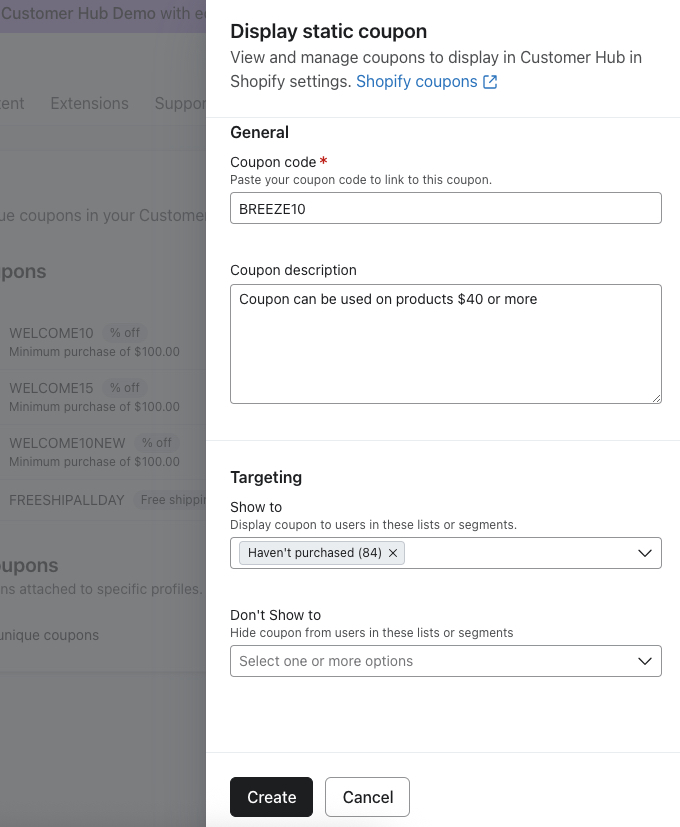Remove the Haven't purchased segment tag
The width and height of the screenshot is (680, 827).
[x=393, y=553]
